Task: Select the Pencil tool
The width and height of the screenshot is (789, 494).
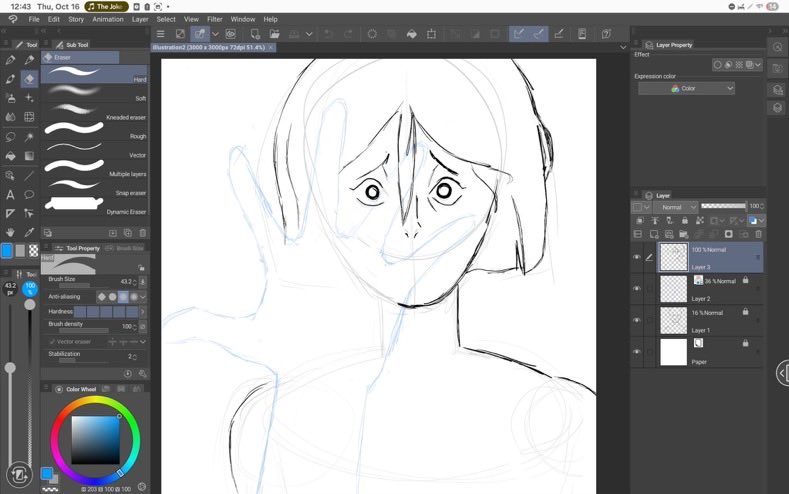Action: 29,60
